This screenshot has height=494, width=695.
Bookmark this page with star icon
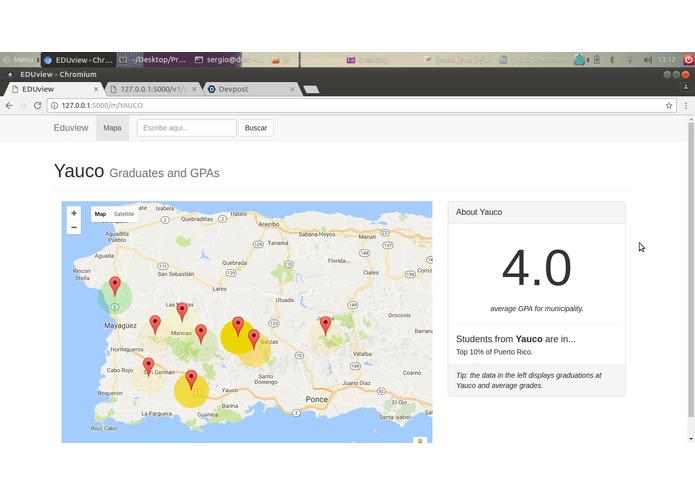(669, 105)
